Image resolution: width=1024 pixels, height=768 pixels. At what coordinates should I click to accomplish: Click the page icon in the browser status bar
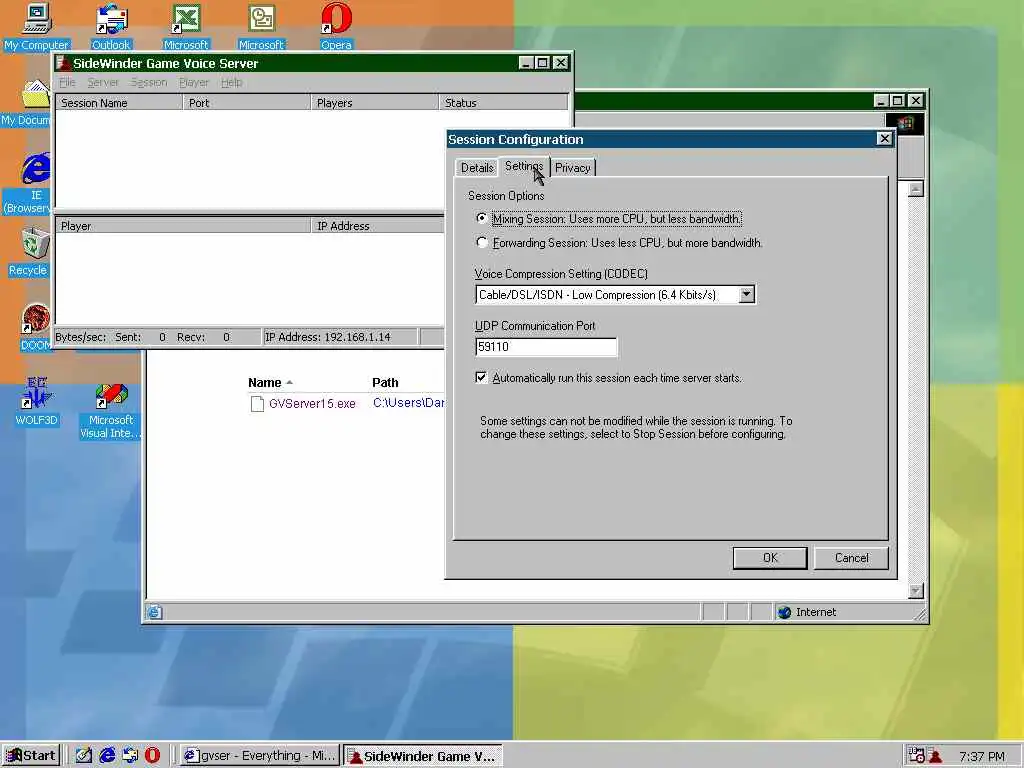click(x=154, y=612)
